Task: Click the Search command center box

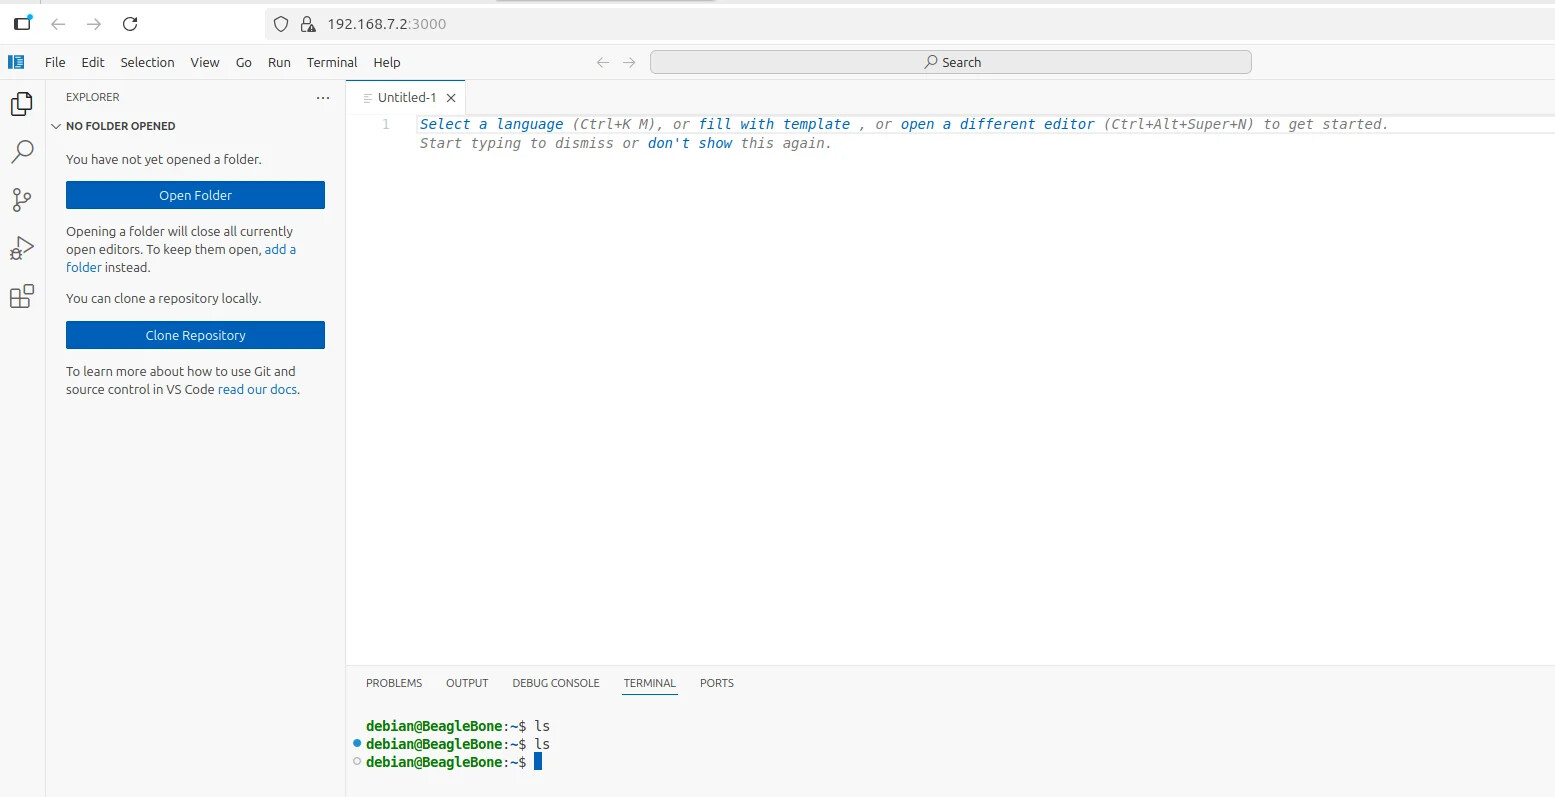Action: [x=950, y=62]
